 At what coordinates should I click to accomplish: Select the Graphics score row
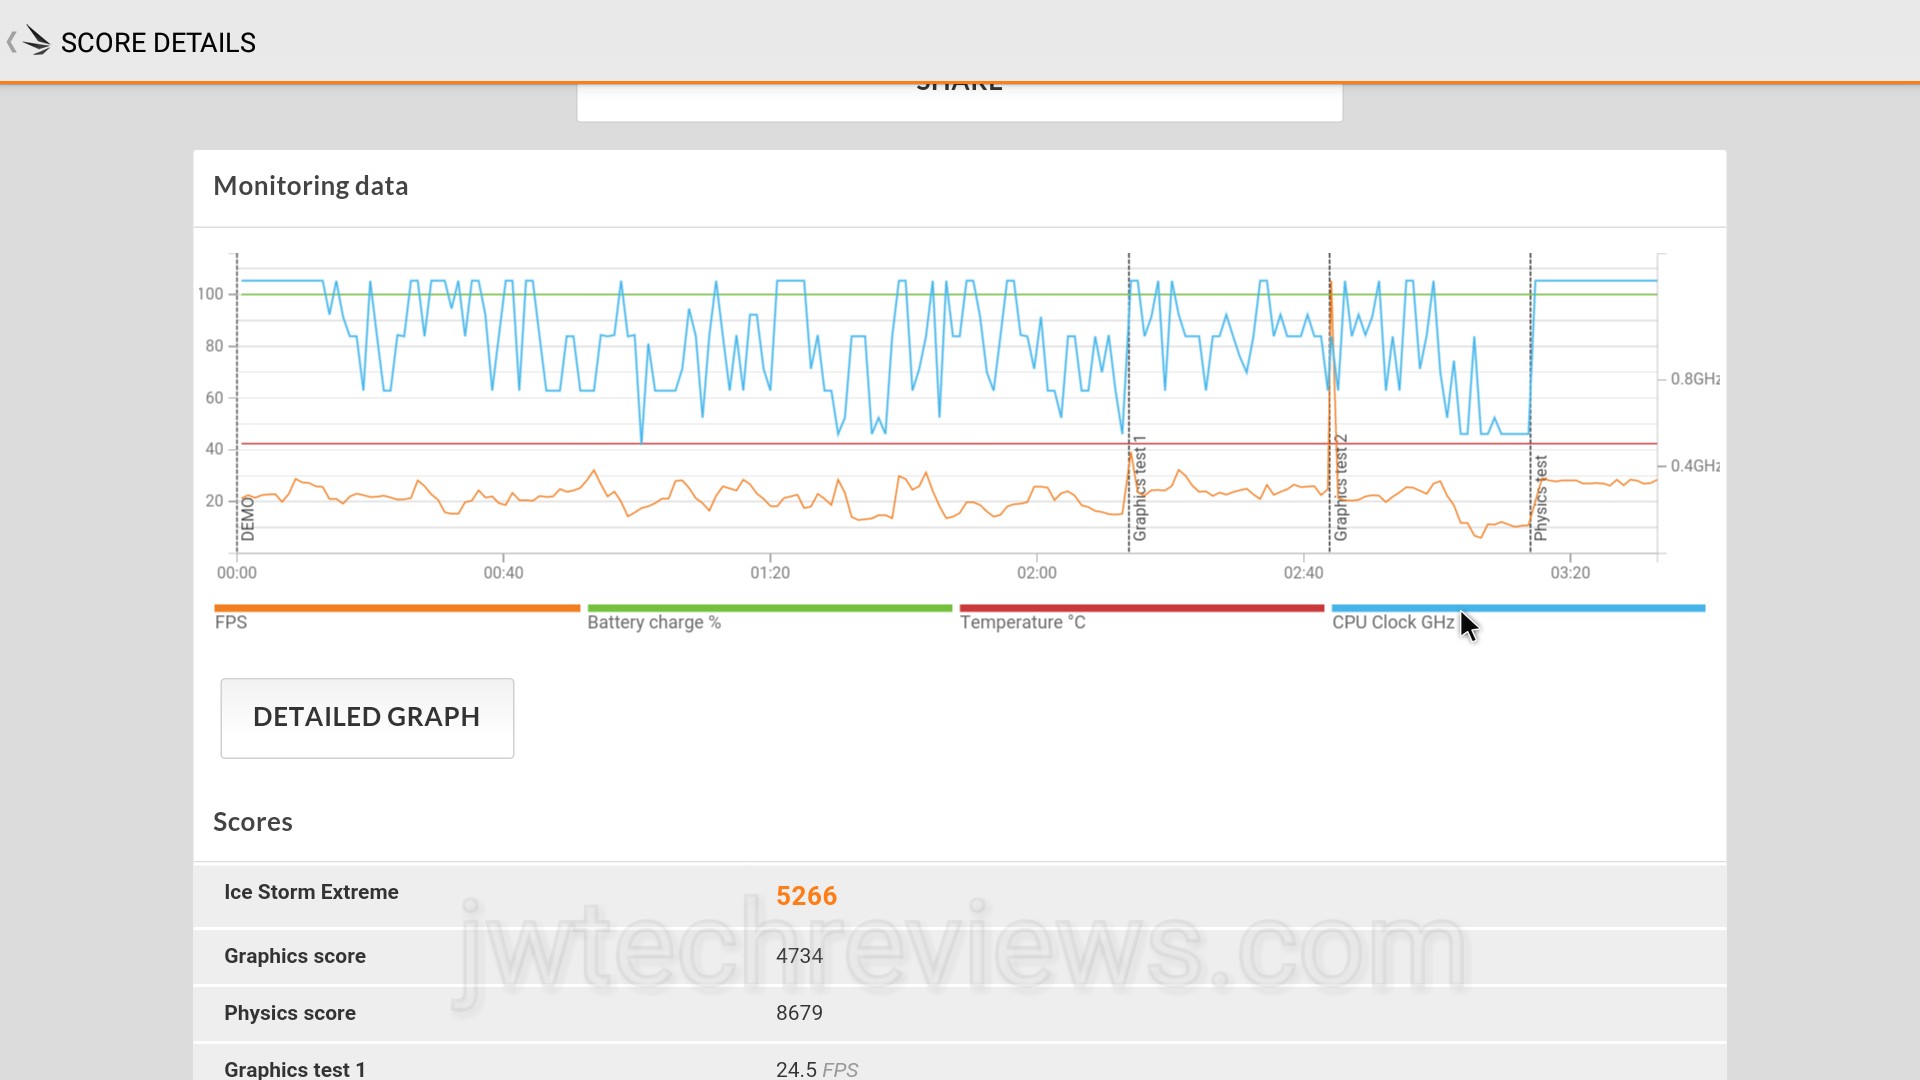(295, 956)
